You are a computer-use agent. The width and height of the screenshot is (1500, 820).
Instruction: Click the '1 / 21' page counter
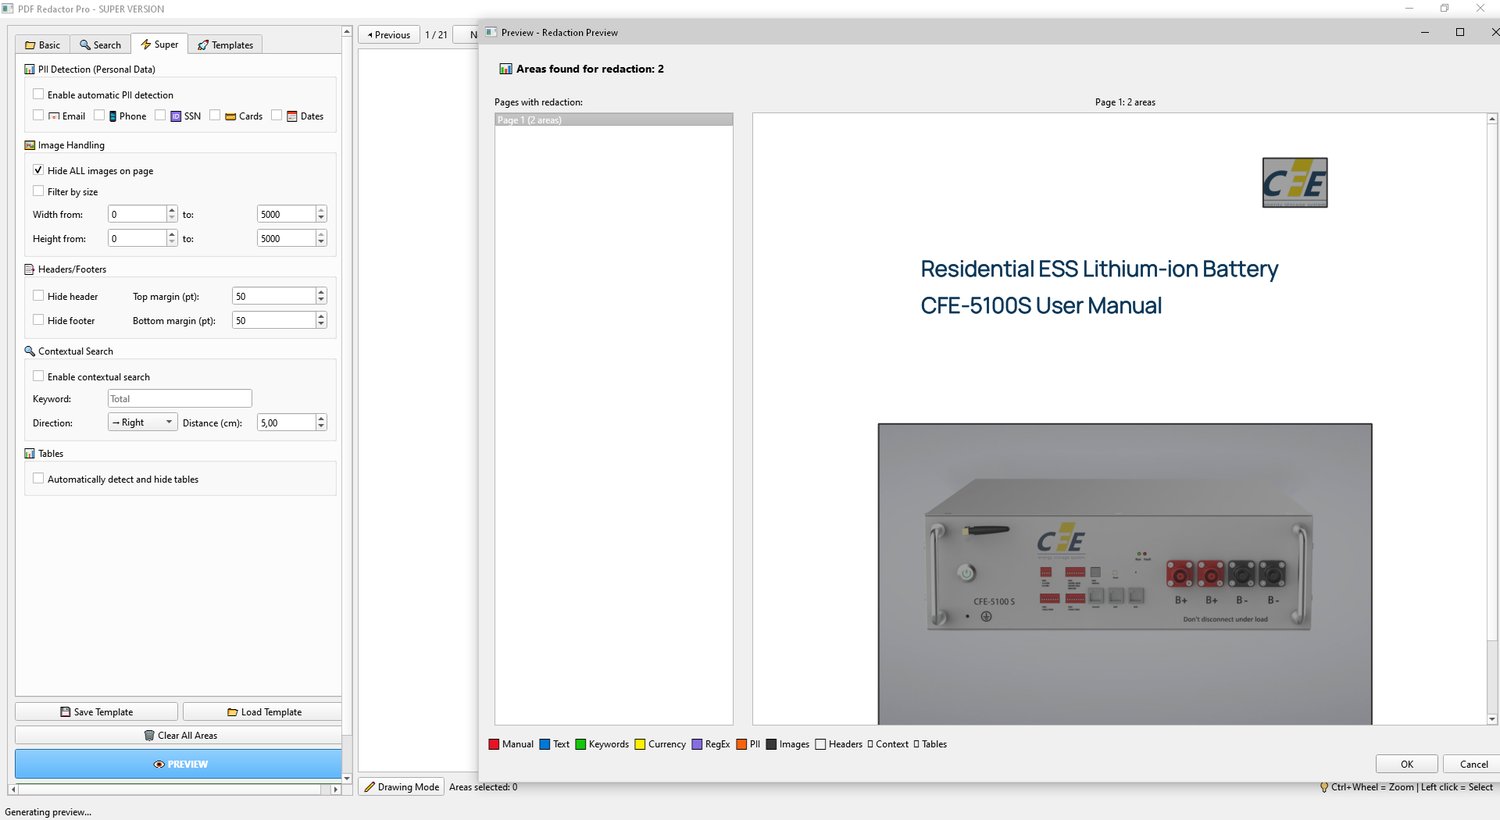(436, 34)
